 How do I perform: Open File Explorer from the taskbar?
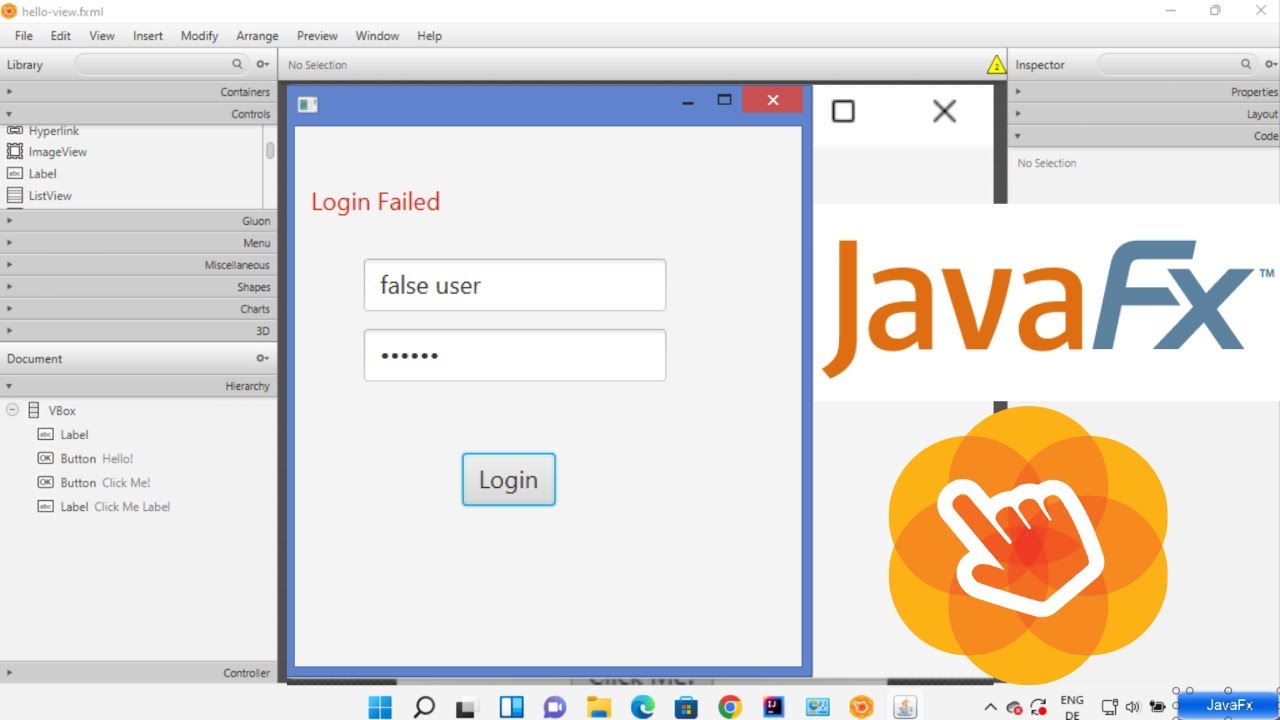598,707
